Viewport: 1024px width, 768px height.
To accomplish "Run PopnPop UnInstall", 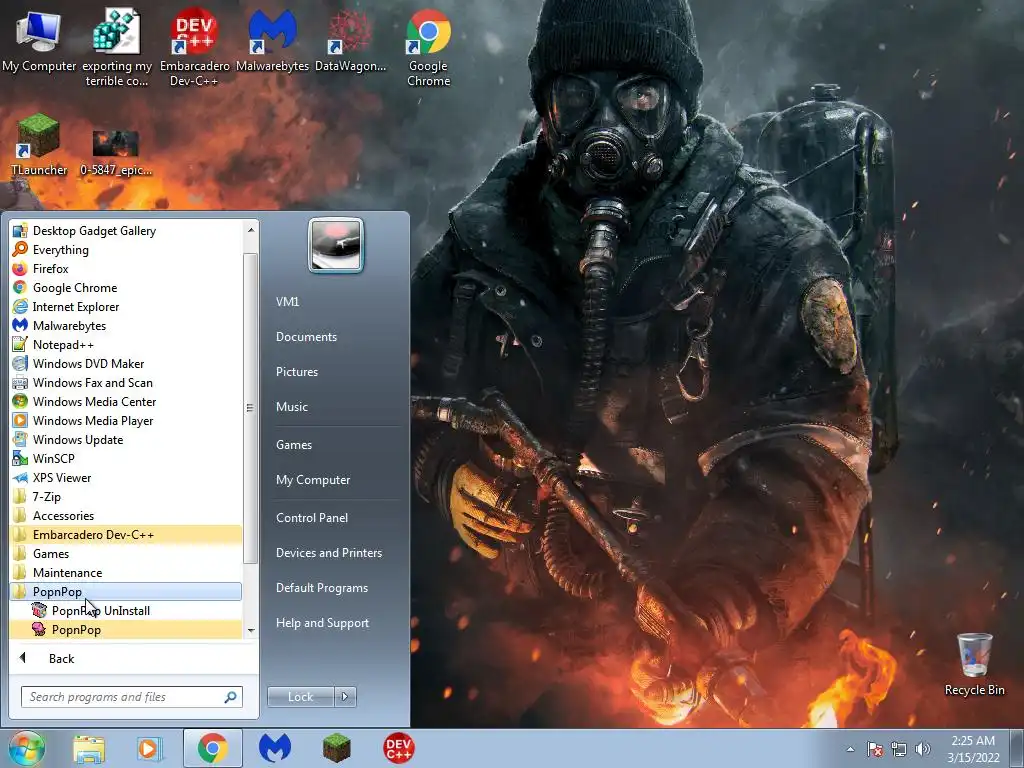I will pyautogui.click(x=126, y=611).
